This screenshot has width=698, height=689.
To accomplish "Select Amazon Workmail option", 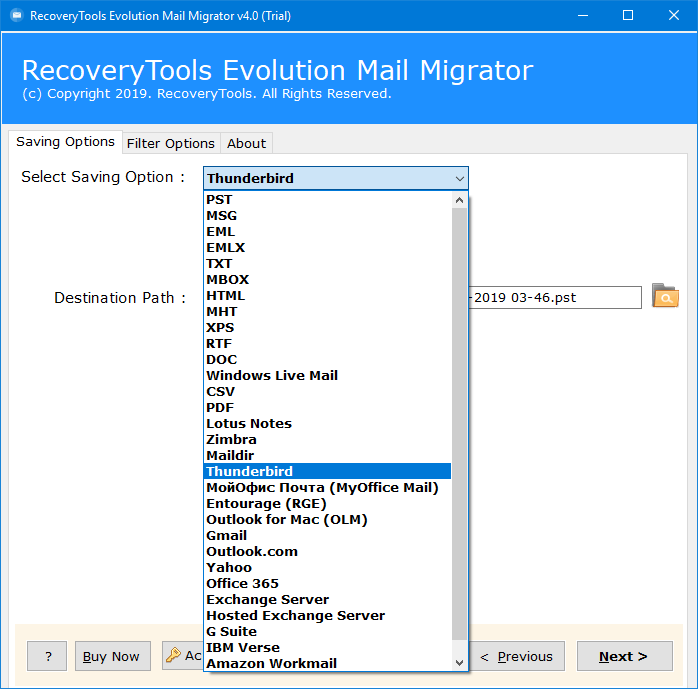I will tap(327, 663).
